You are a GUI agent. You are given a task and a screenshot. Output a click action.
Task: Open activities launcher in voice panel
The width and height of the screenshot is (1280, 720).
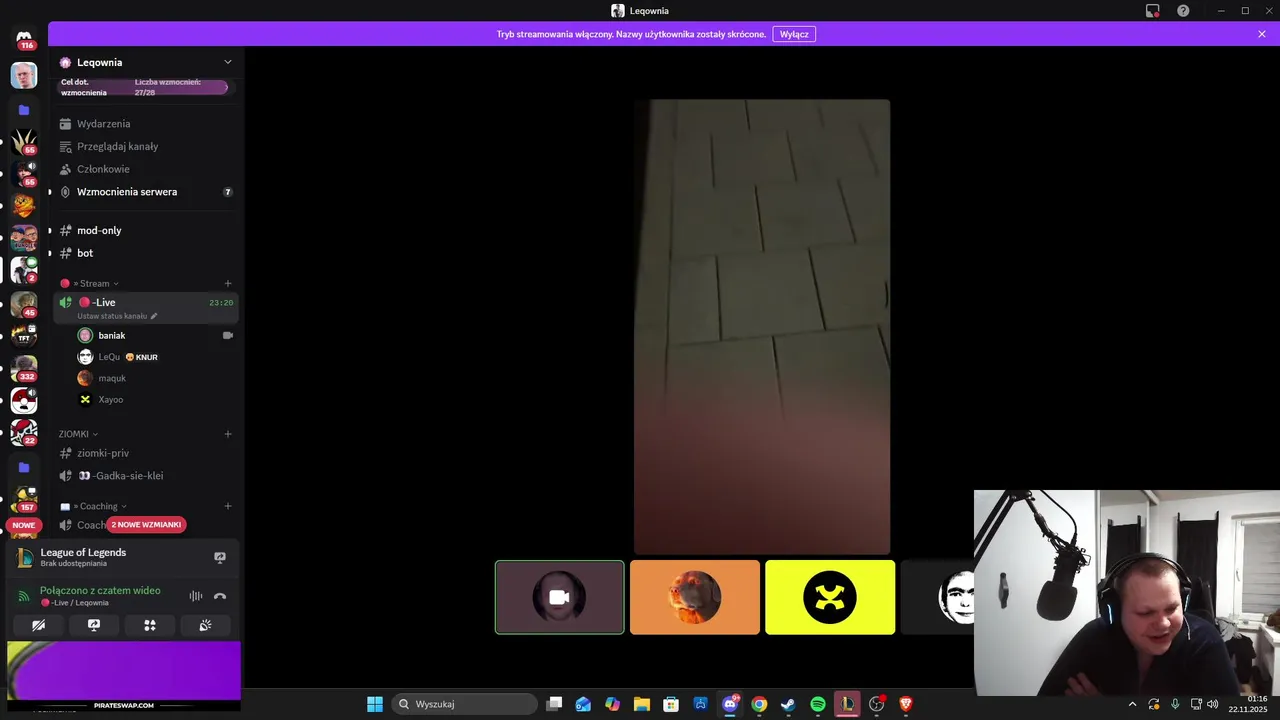coord(150,625)
